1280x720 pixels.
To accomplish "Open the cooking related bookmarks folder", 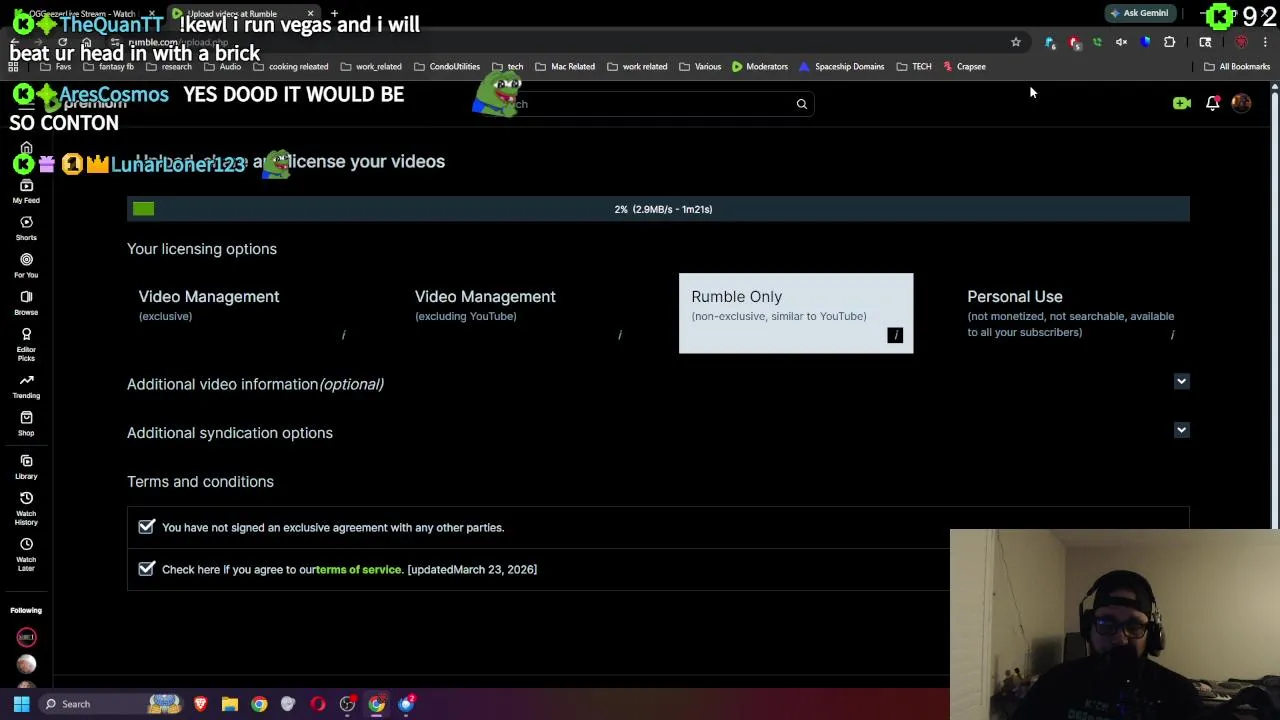I will [290, 67].
